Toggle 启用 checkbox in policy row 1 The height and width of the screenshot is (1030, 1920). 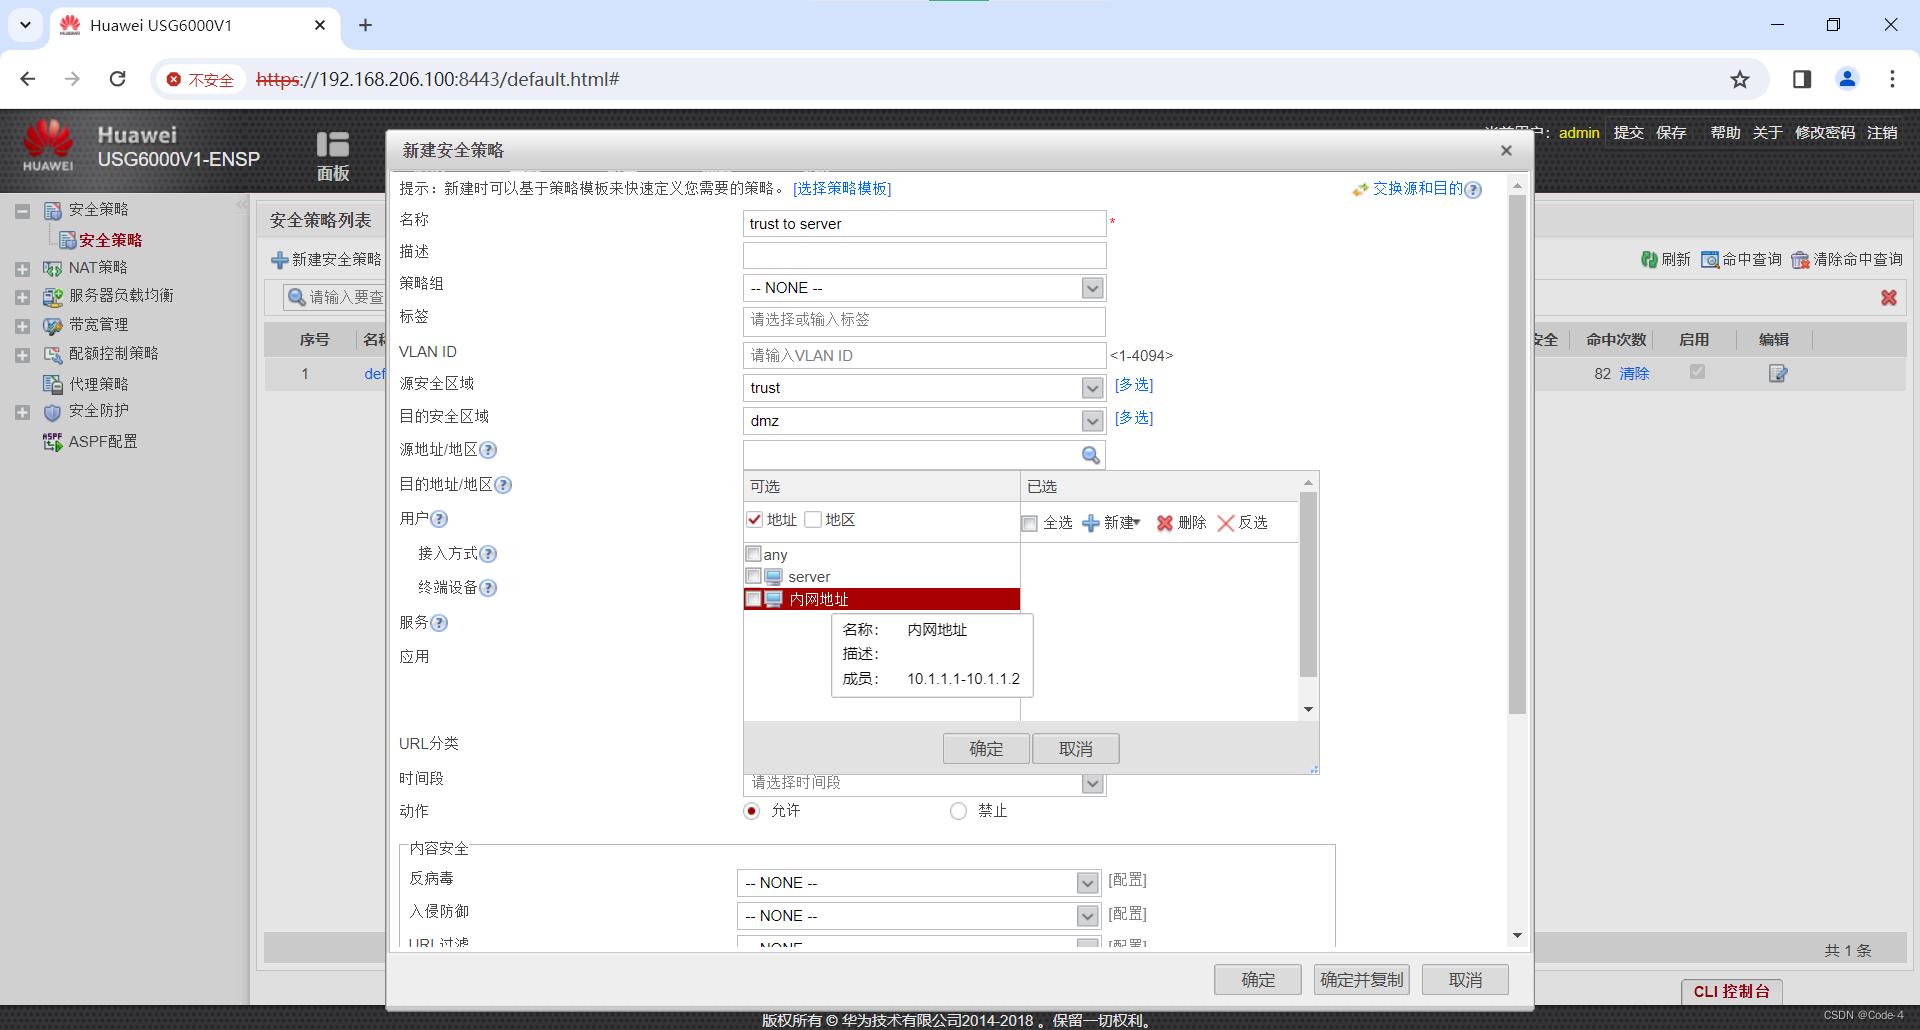tap(1697, 372)
